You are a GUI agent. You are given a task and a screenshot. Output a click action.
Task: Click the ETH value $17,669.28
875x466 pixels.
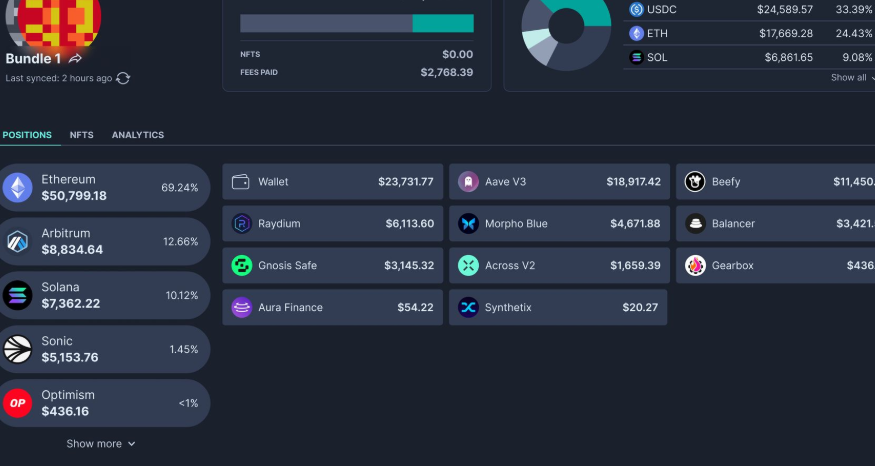pyautogui.click(x=786, y=33)
